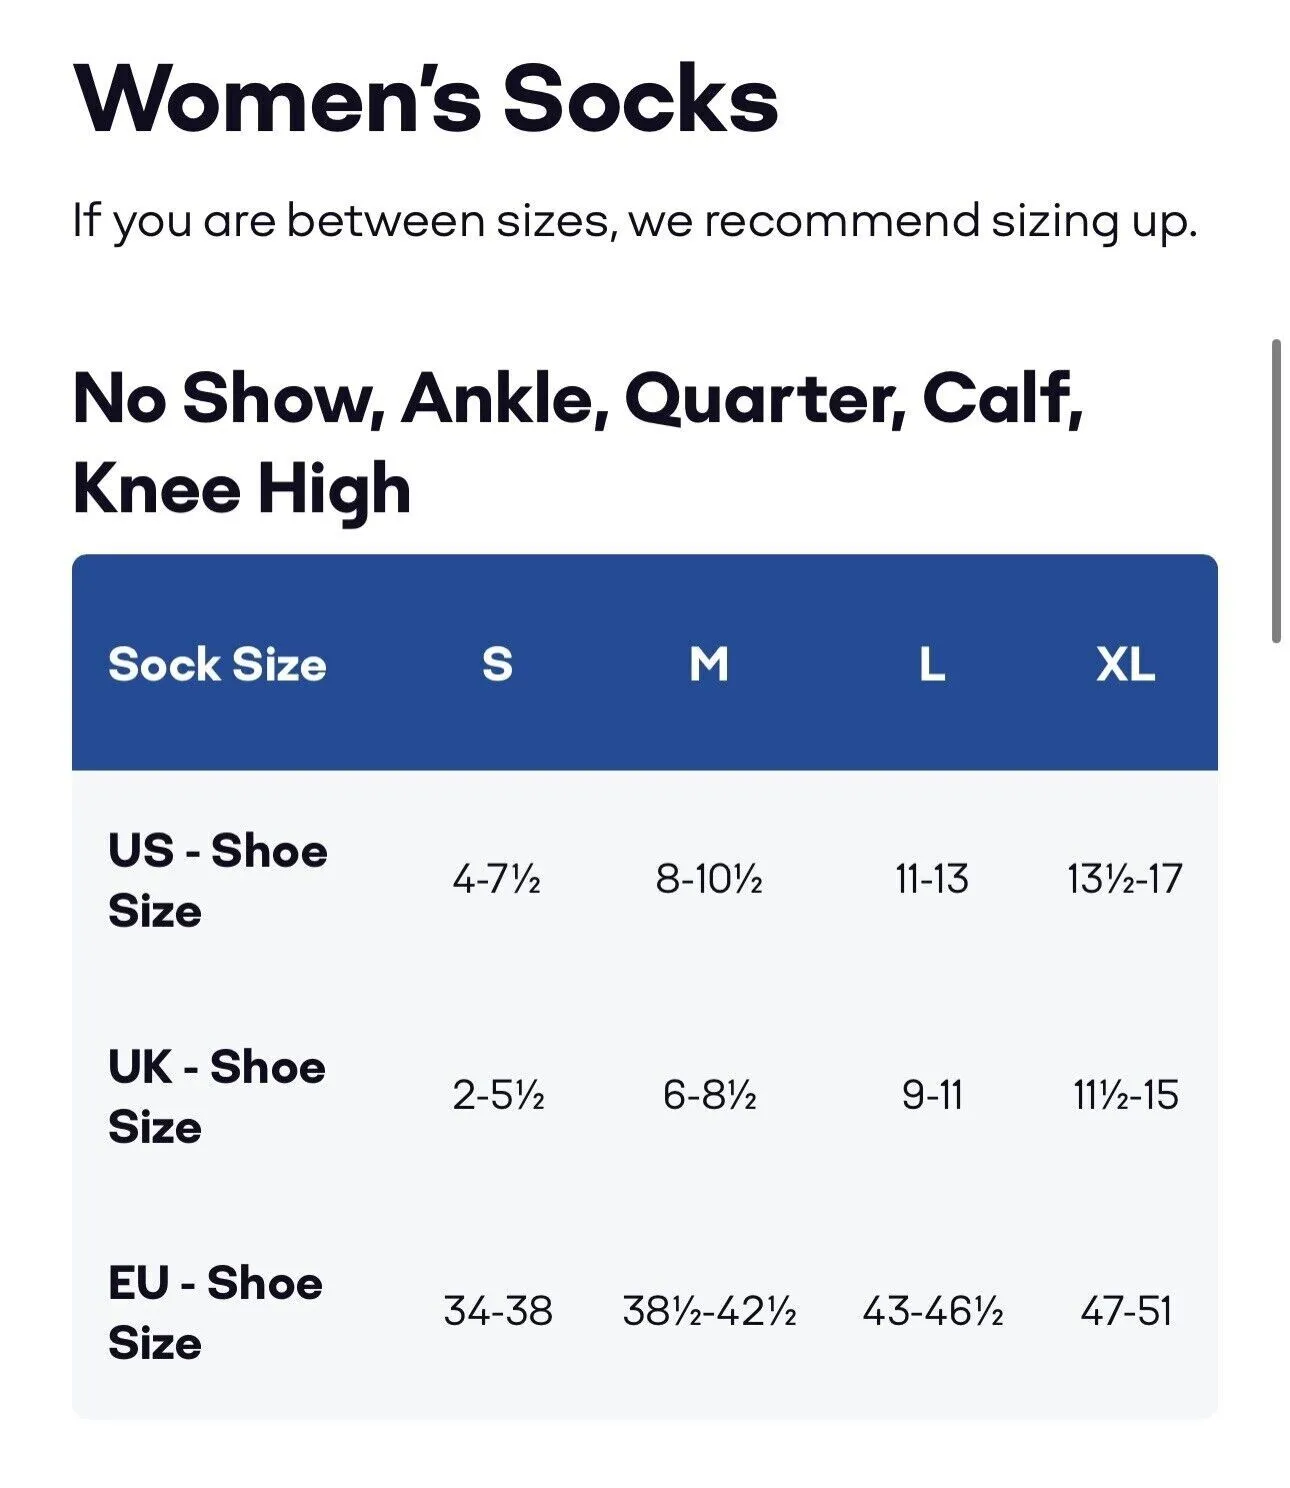This screenshot has height=1488, width=1290.
Task: Click the vertical scrollbar on the right
Action: (x=1276, y=491)
